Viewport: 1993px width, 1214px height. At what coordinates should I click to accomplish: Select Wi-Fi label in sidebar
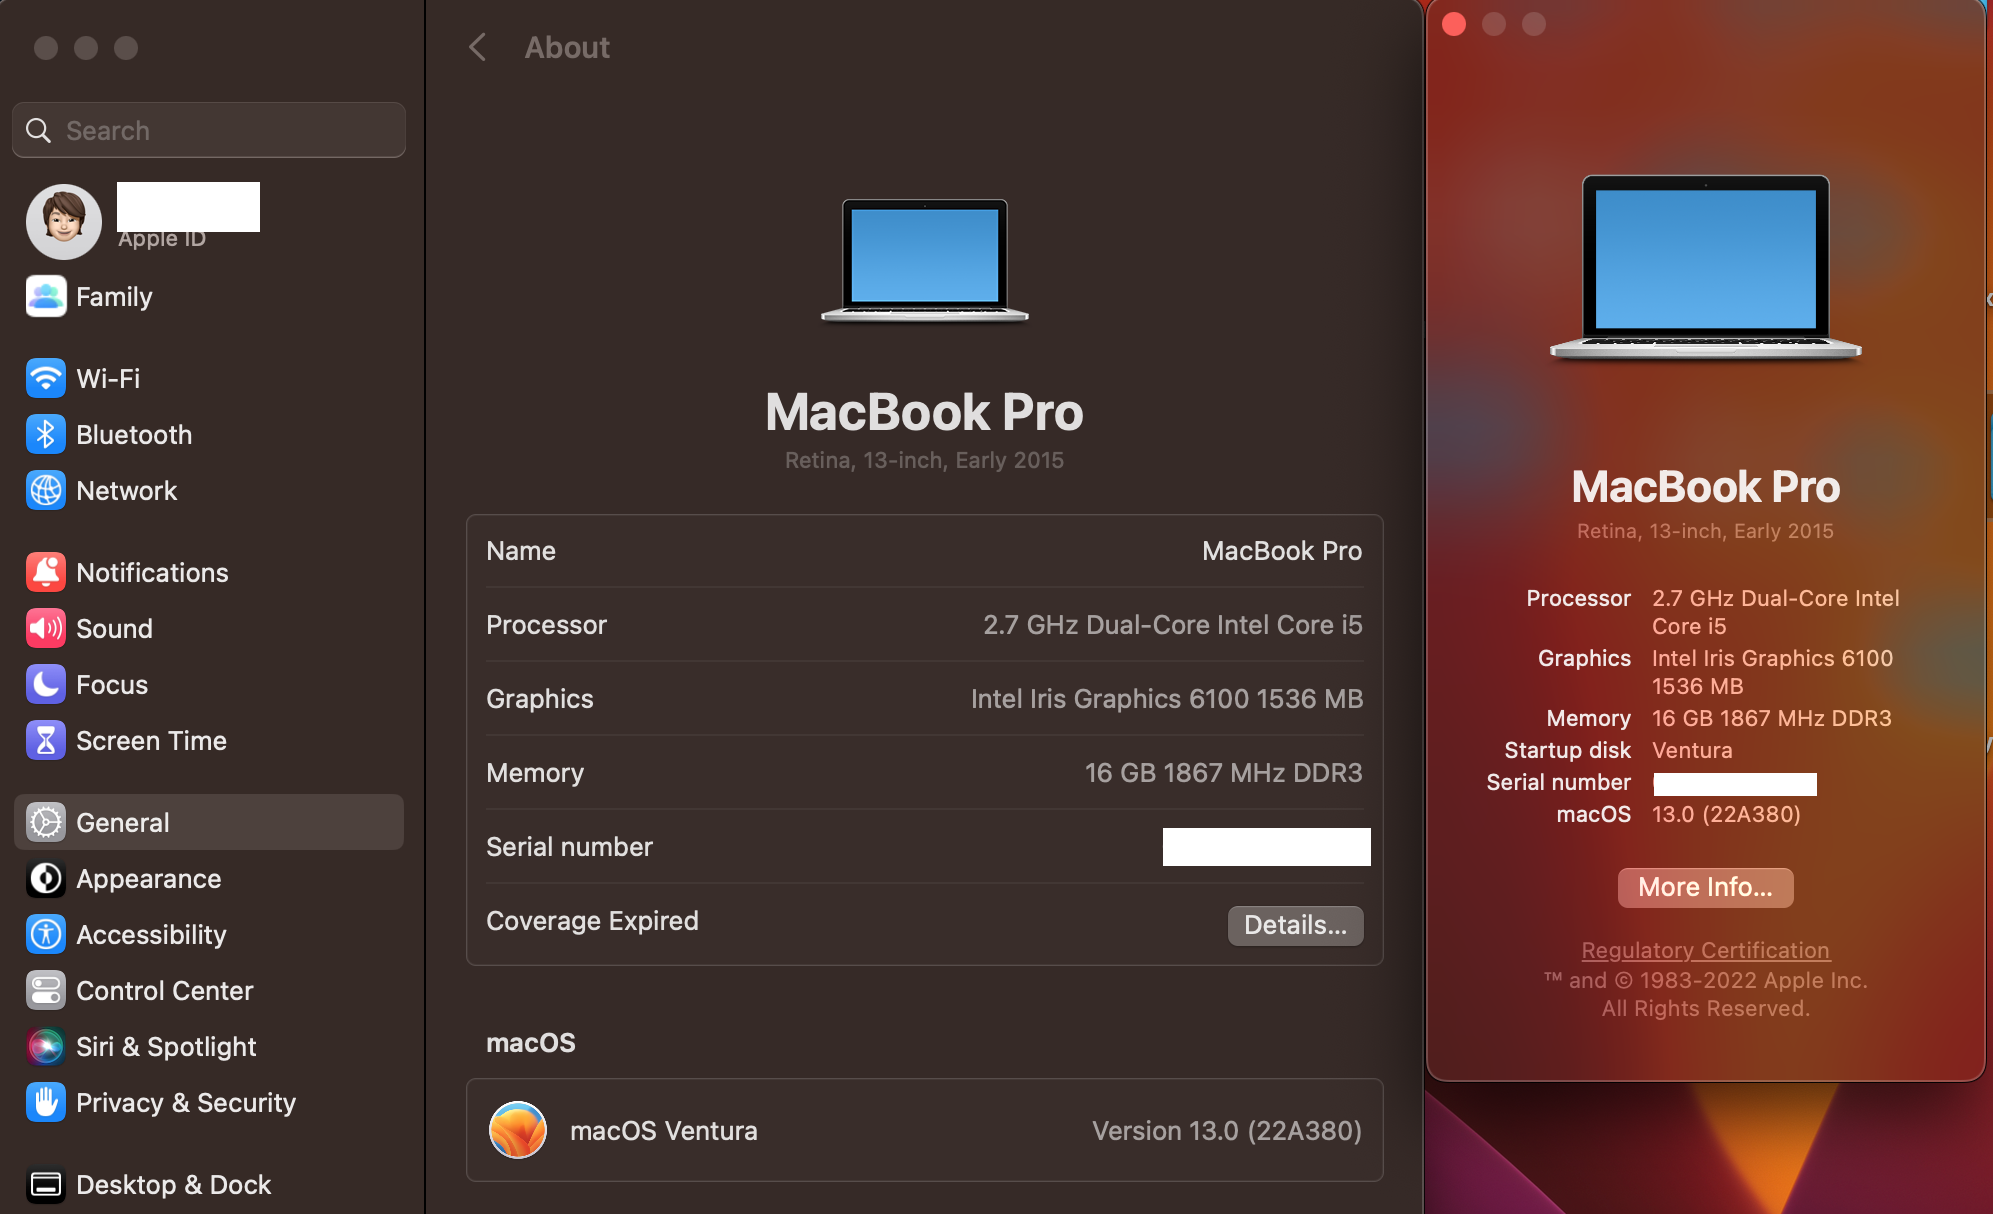coord(108,379)
